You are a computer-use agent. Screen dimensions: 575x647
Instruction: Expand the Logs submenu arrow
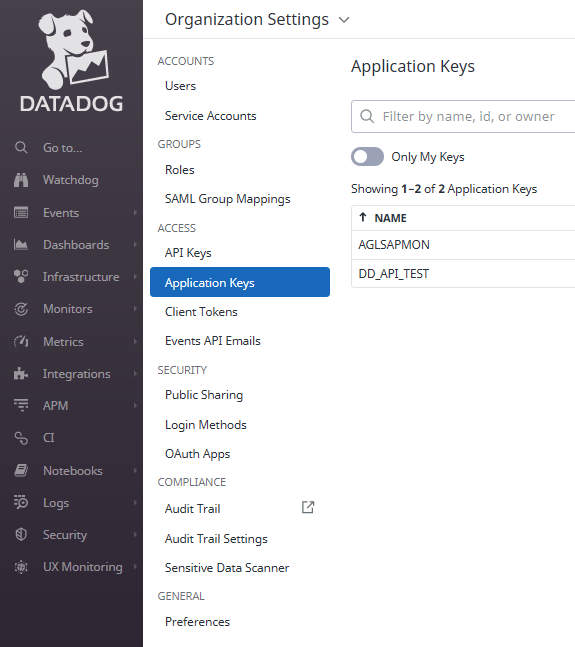(135, 503)
